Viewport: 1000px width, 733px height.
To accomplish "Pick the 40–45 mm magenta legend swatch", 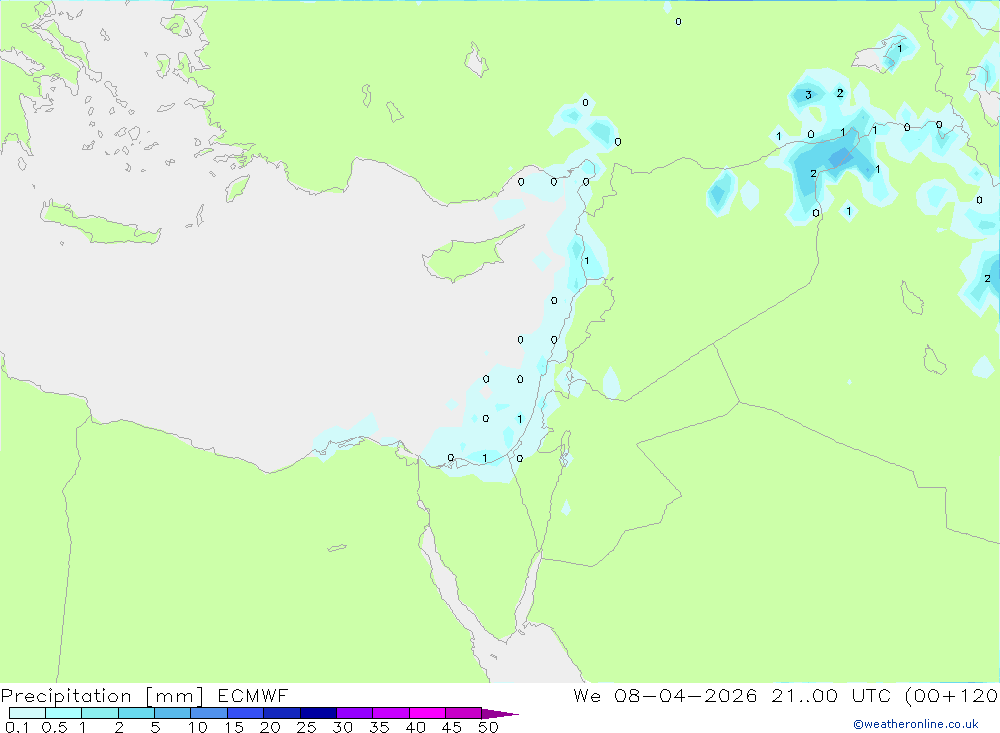I will pyautogui.click(x=427, y=713).
